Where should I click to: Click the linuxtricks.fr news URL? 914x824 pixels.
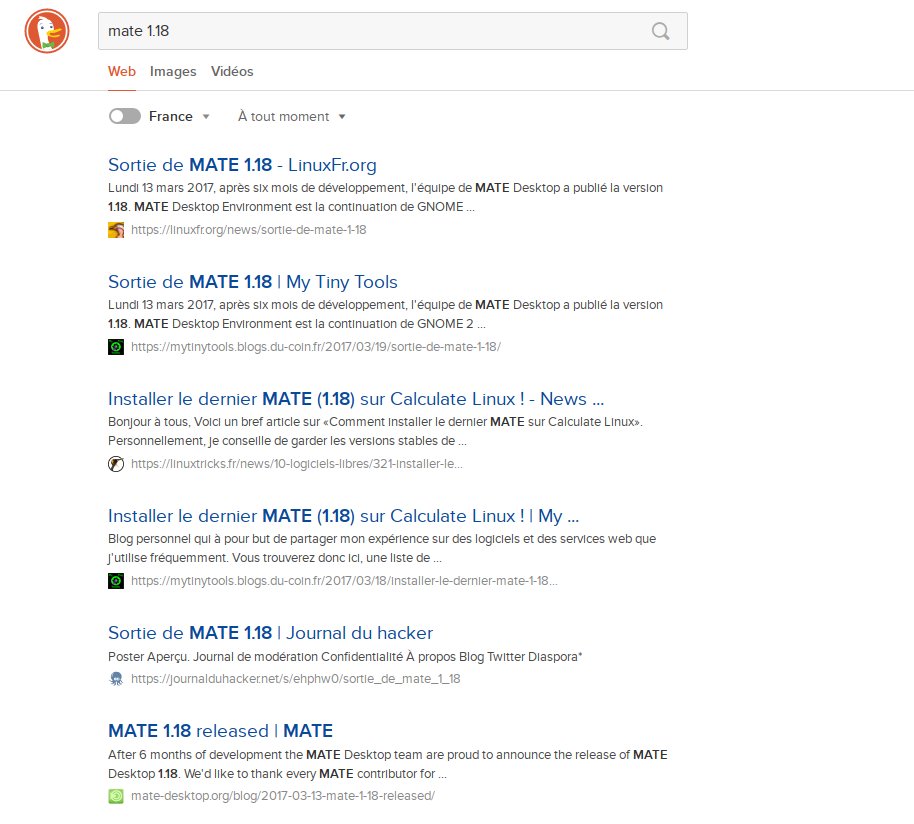pyautogui.click(x=297, y=464)
